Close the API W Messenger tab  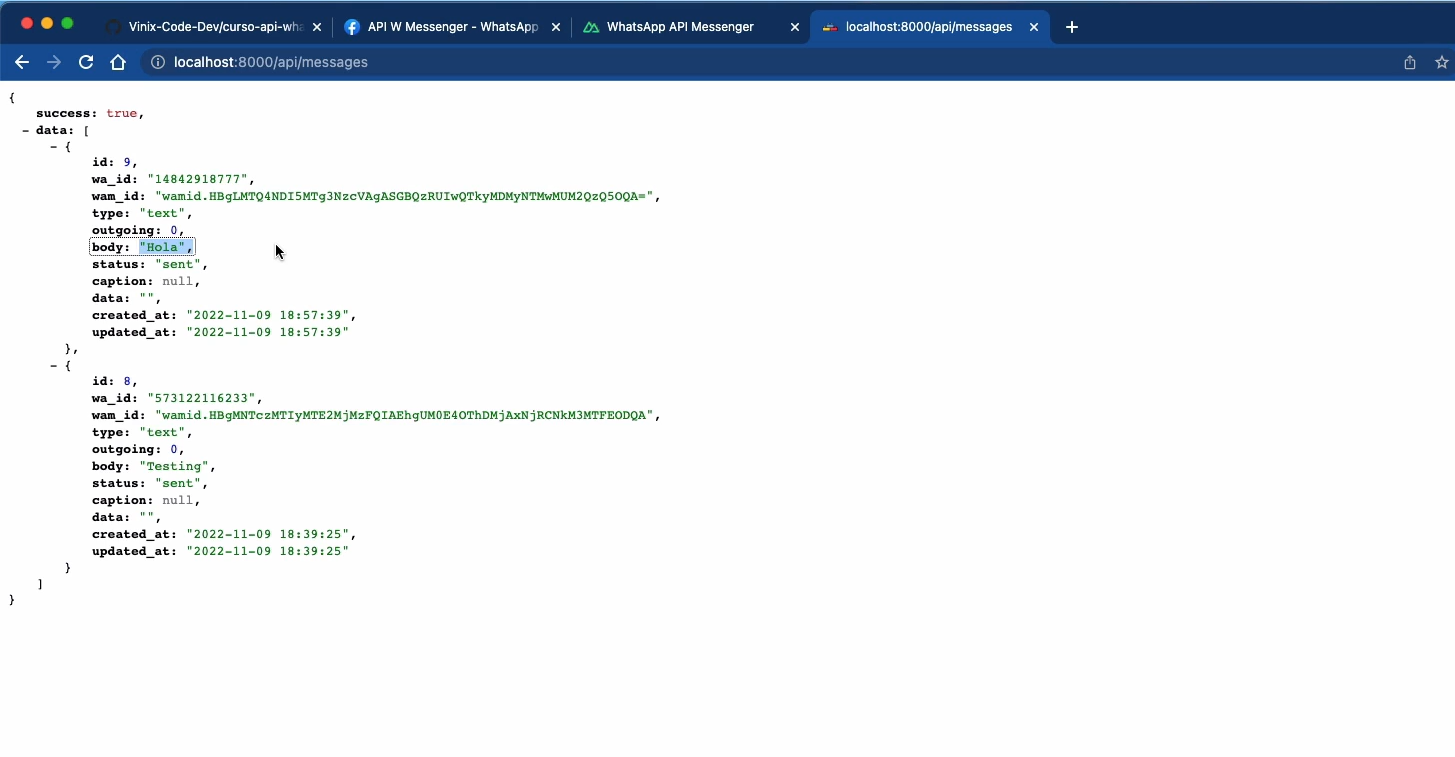pyautogui.click(x=556, y=27)
